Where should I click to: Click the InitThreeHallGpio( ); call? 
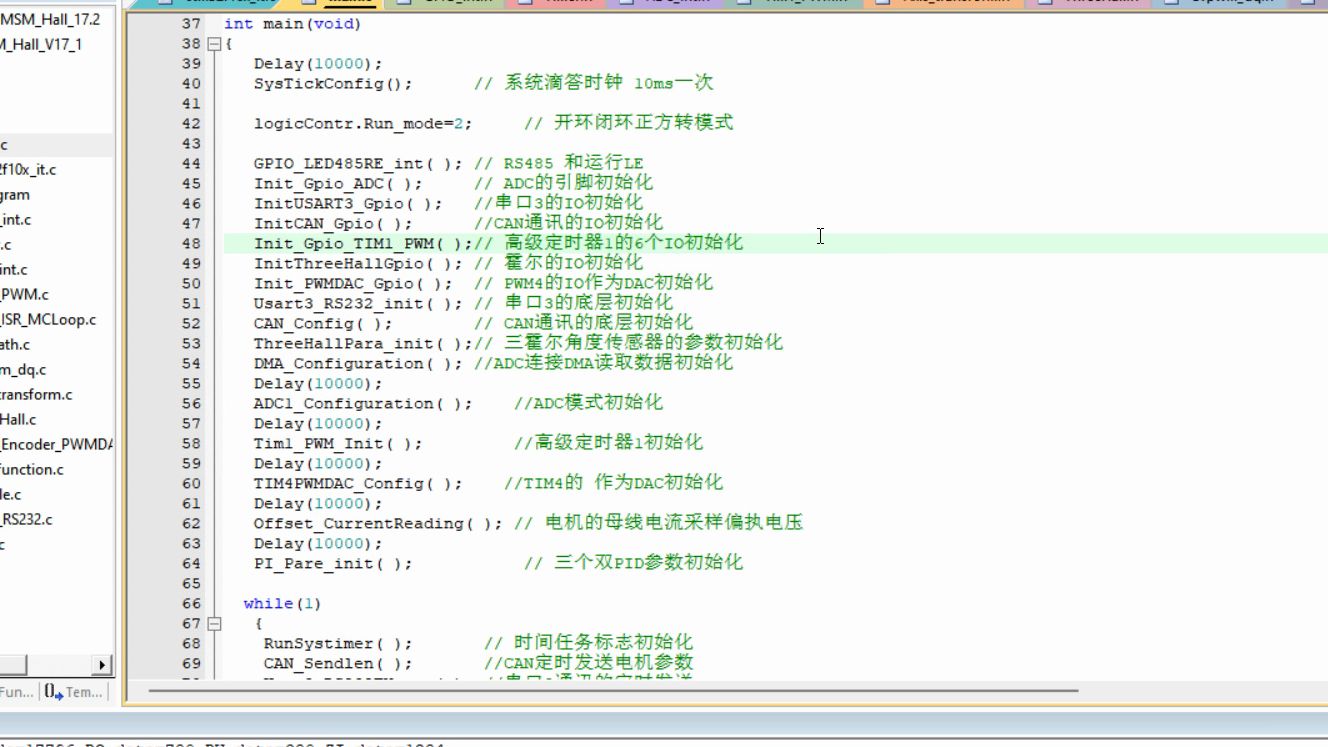click(358, 264)
